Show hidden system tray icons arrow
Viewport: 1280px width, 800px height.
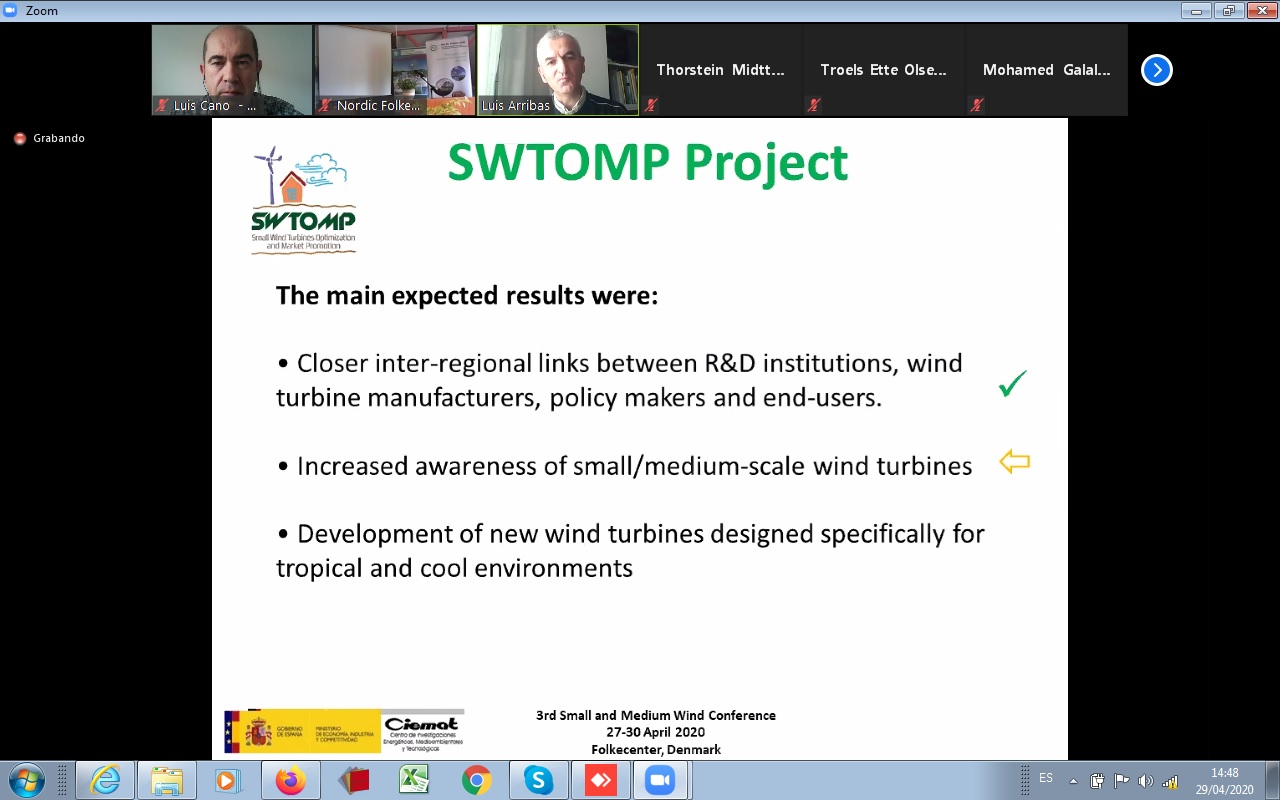click(x=1073, y=781)
